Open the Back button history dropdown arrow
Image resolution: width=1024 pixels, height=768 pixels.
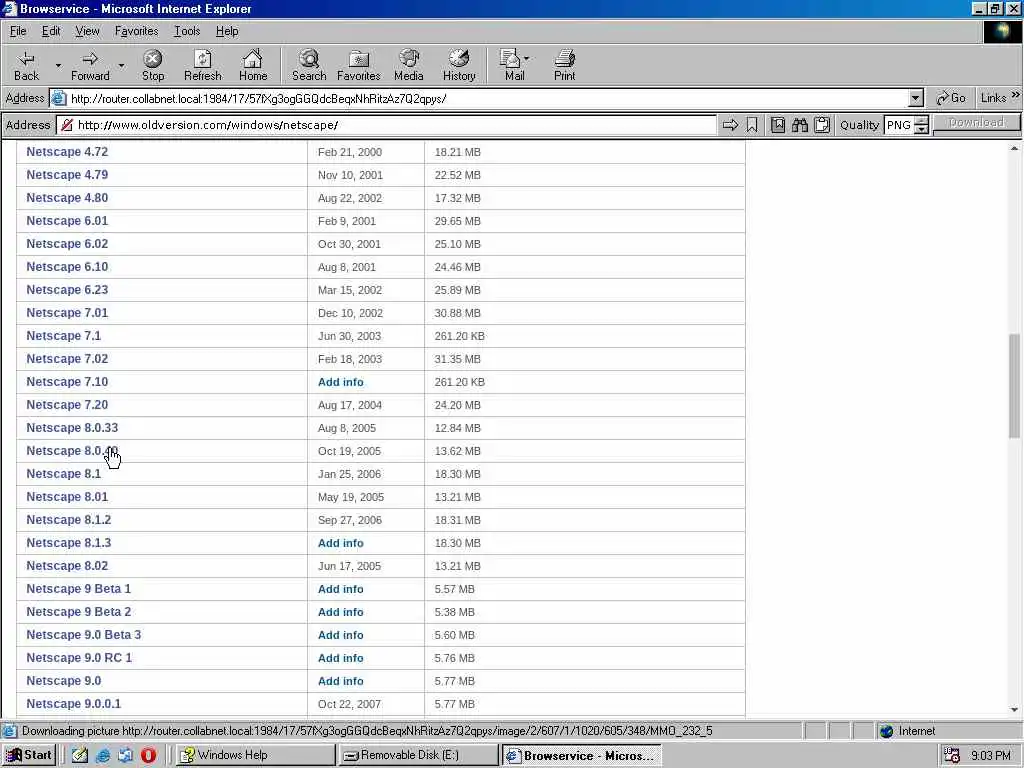tap(58, 65)
